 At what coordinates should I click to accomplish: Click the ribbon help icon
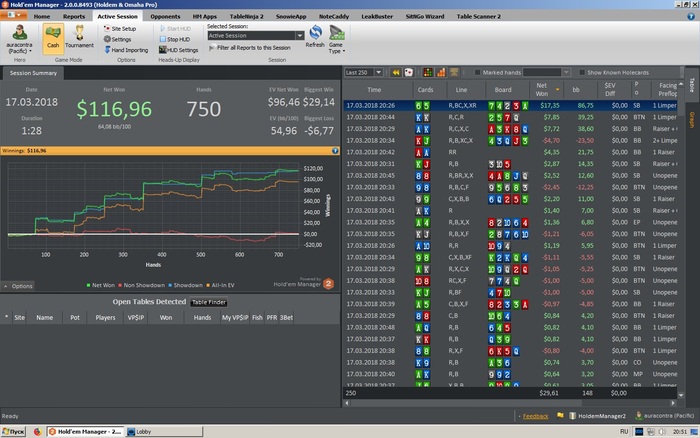[x=691, y=17]
